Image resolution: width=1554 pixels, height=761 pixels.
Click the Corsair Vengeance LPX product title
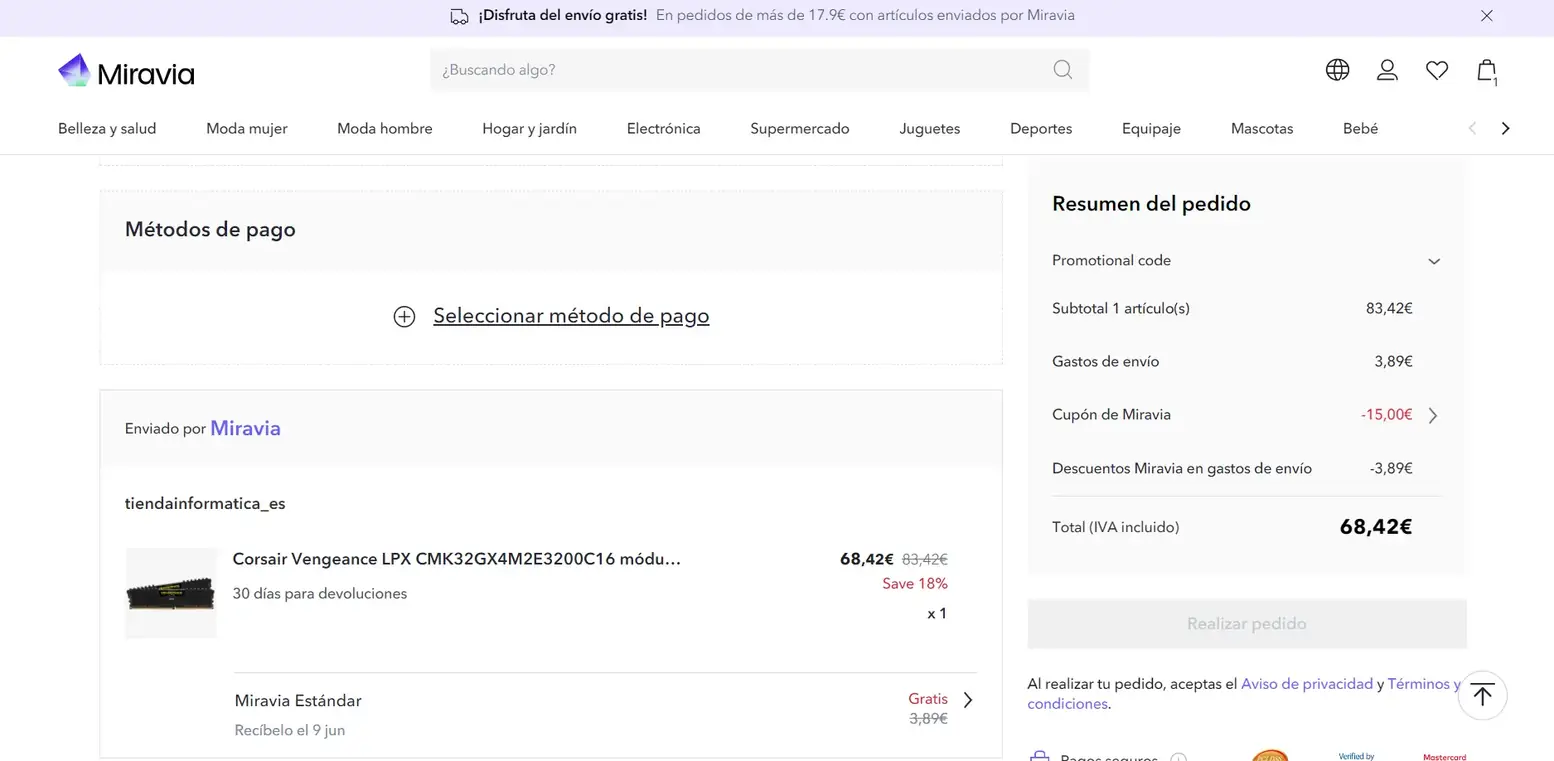[457, 559]
